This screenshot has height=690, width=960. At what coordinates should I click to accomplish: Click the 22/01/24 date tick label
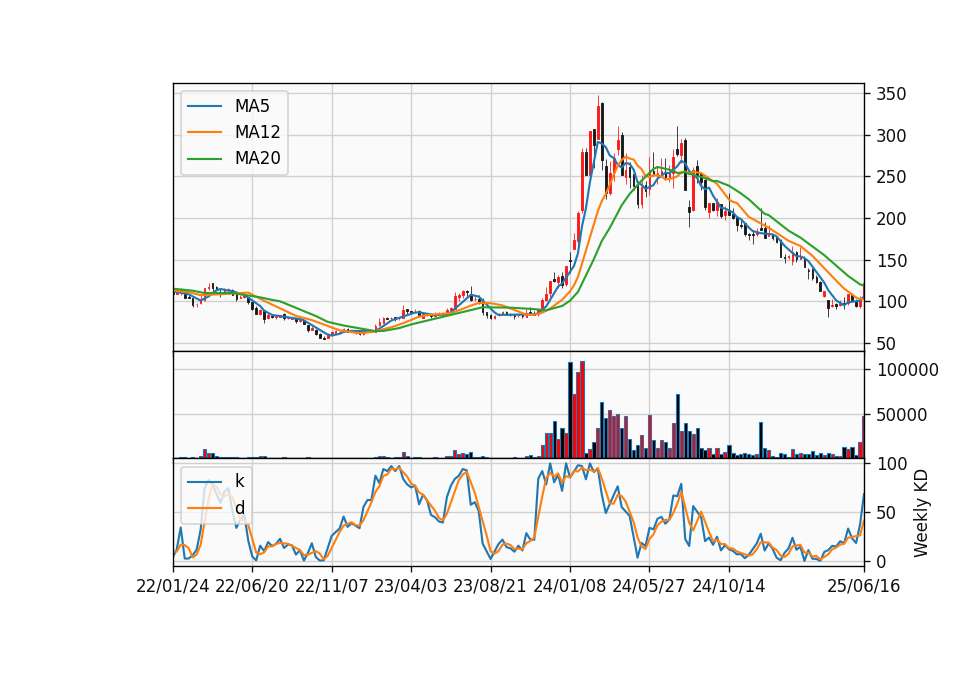(173, 587)
